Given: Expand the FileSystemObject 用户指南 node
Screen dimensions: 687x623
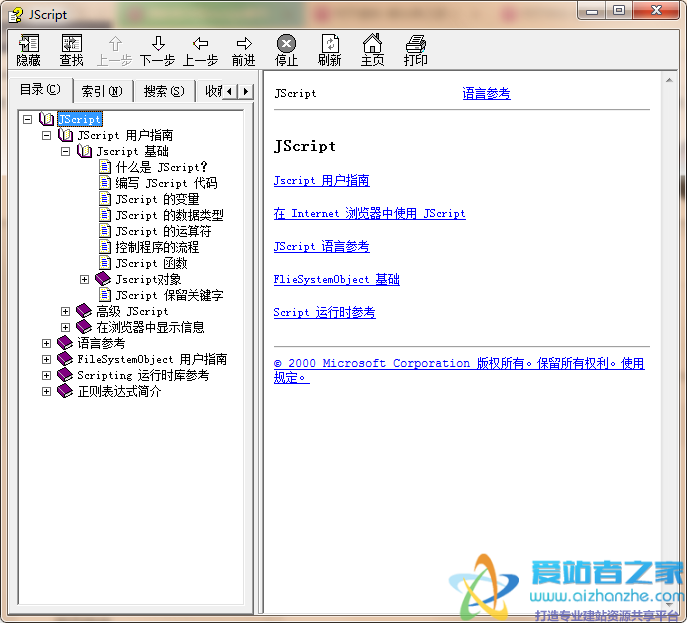Looking at the screenshot, I should (x=46, y=359).
